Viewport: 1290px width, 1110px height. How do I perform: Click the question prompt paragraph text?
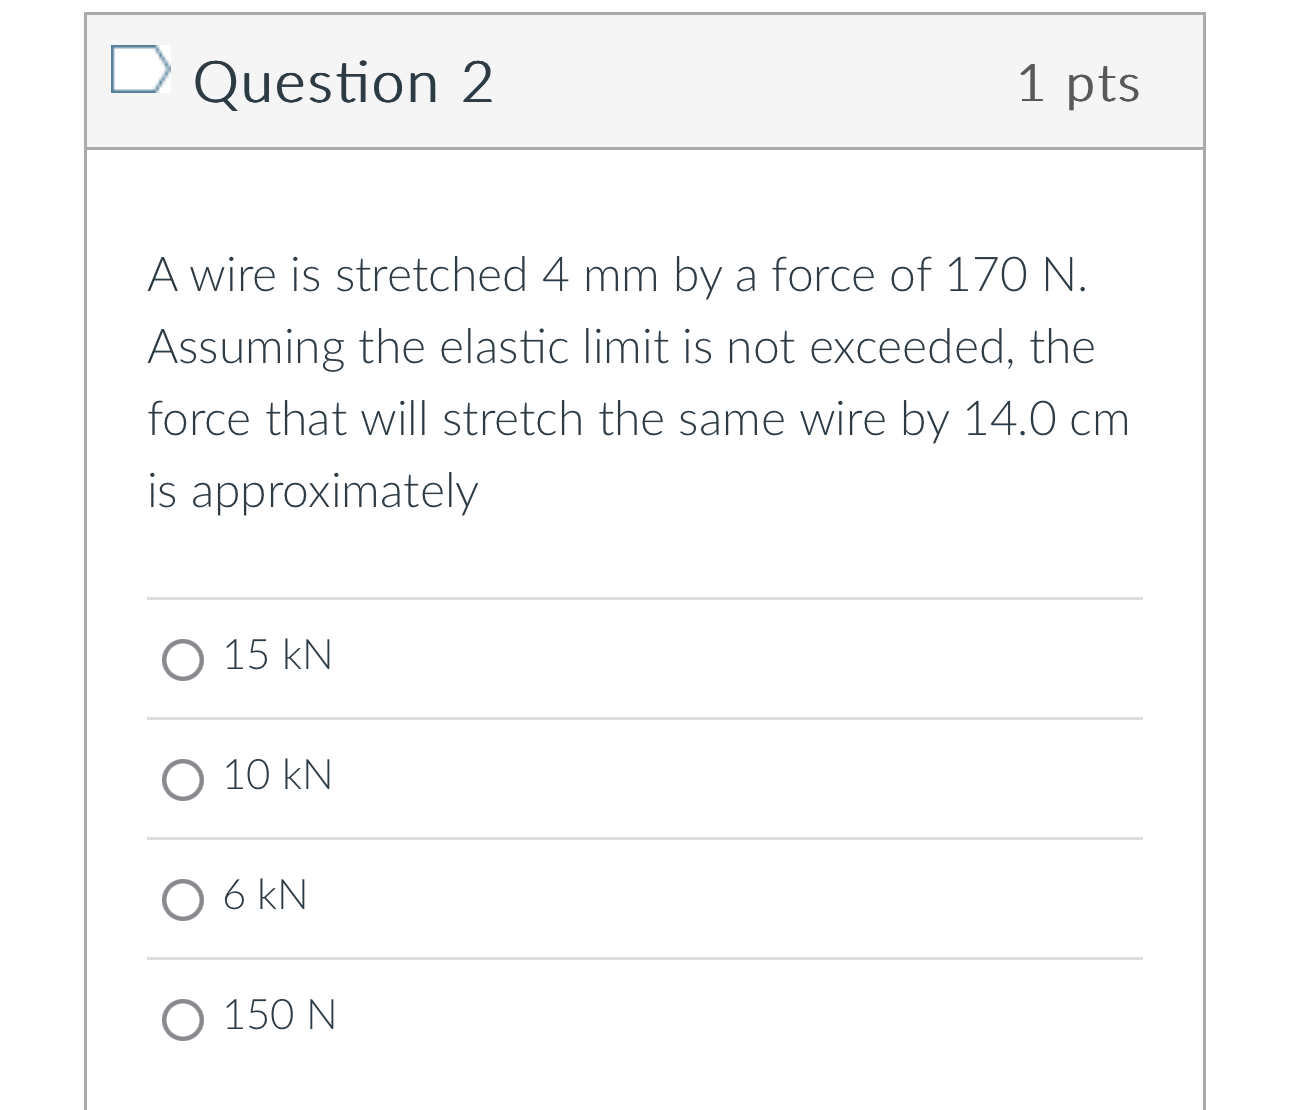[x=640, y=382]
